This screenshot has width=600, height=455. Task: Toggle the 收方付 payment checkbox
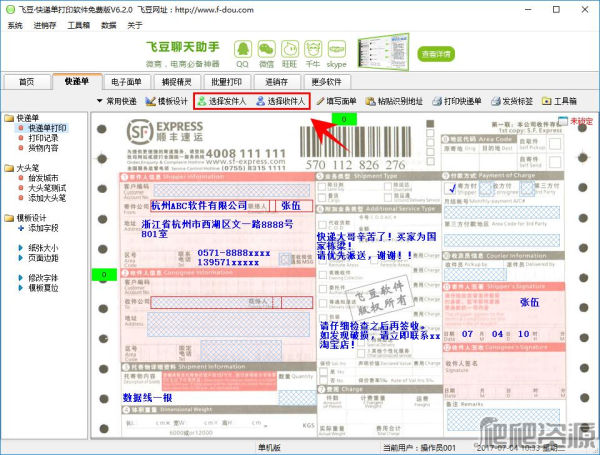(x=486, y=188)
